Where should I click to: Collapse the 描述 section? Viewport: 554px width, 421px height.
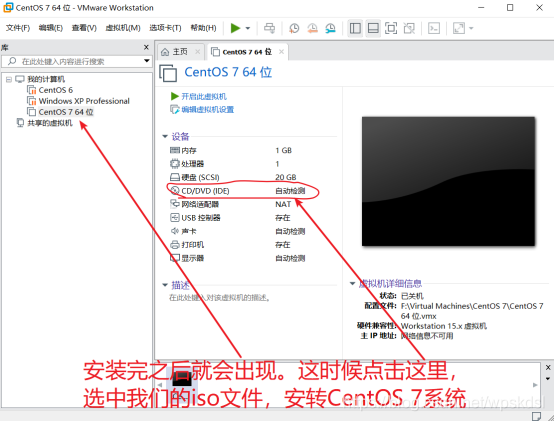165,285
